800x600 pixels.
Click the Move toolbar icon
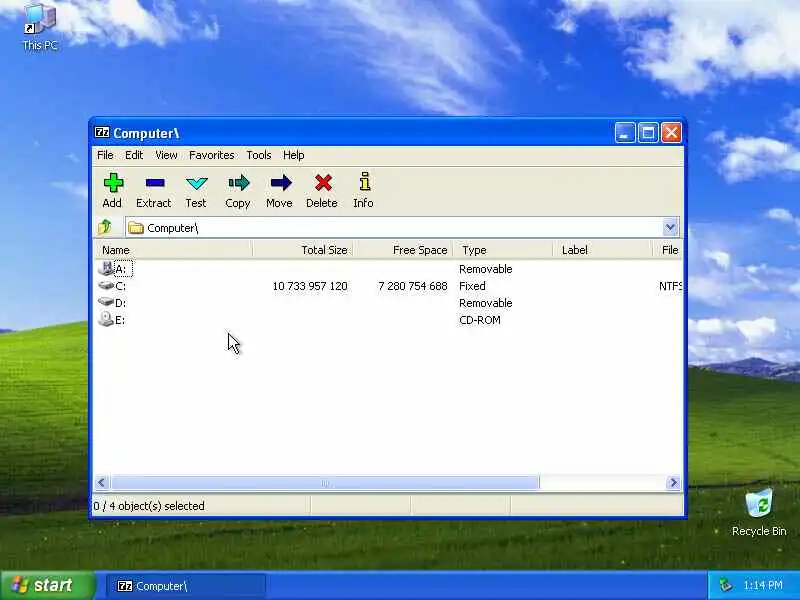pos(281,183)
